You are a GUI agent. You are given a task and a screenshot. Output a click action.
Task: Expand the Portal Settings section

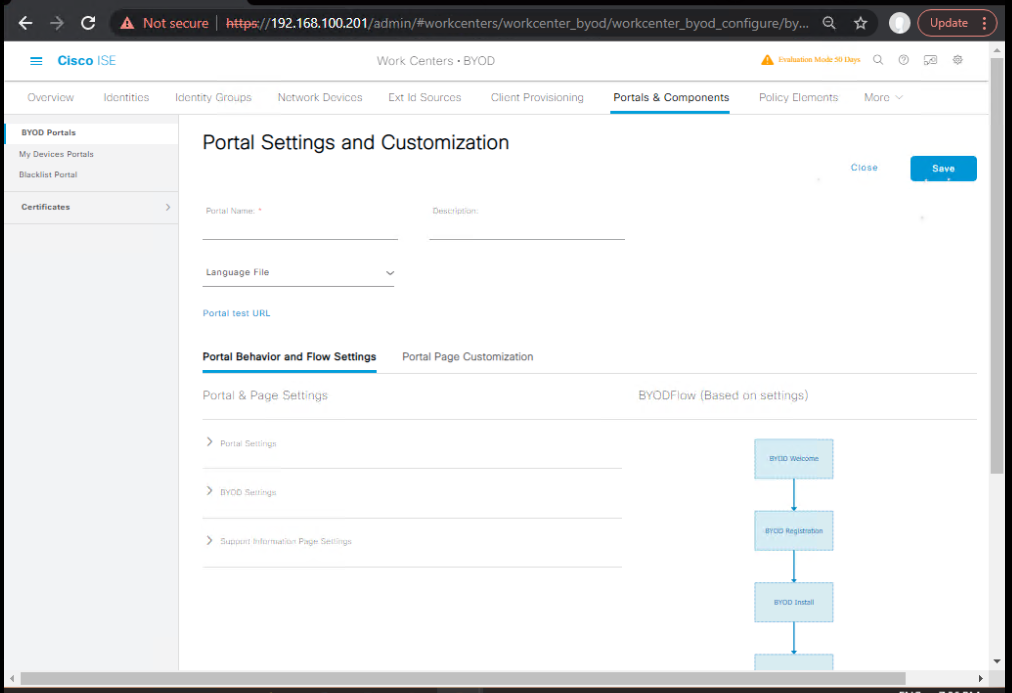209,442
